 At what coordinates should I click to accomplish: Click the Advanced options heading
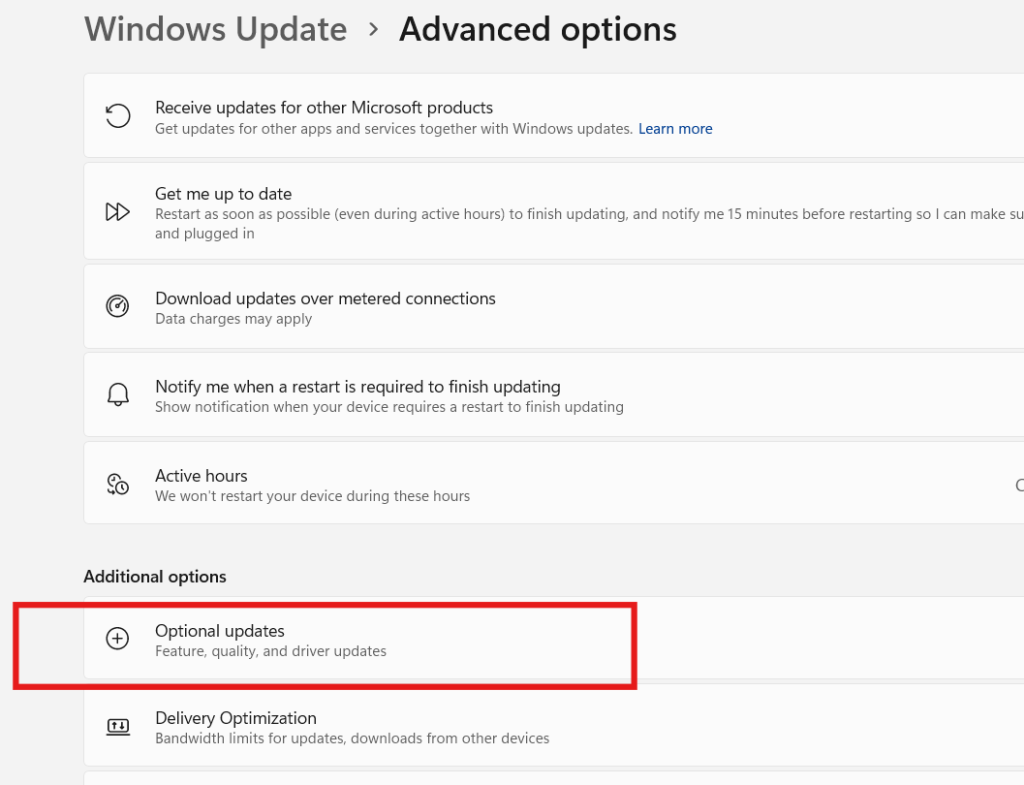point(537,29)
